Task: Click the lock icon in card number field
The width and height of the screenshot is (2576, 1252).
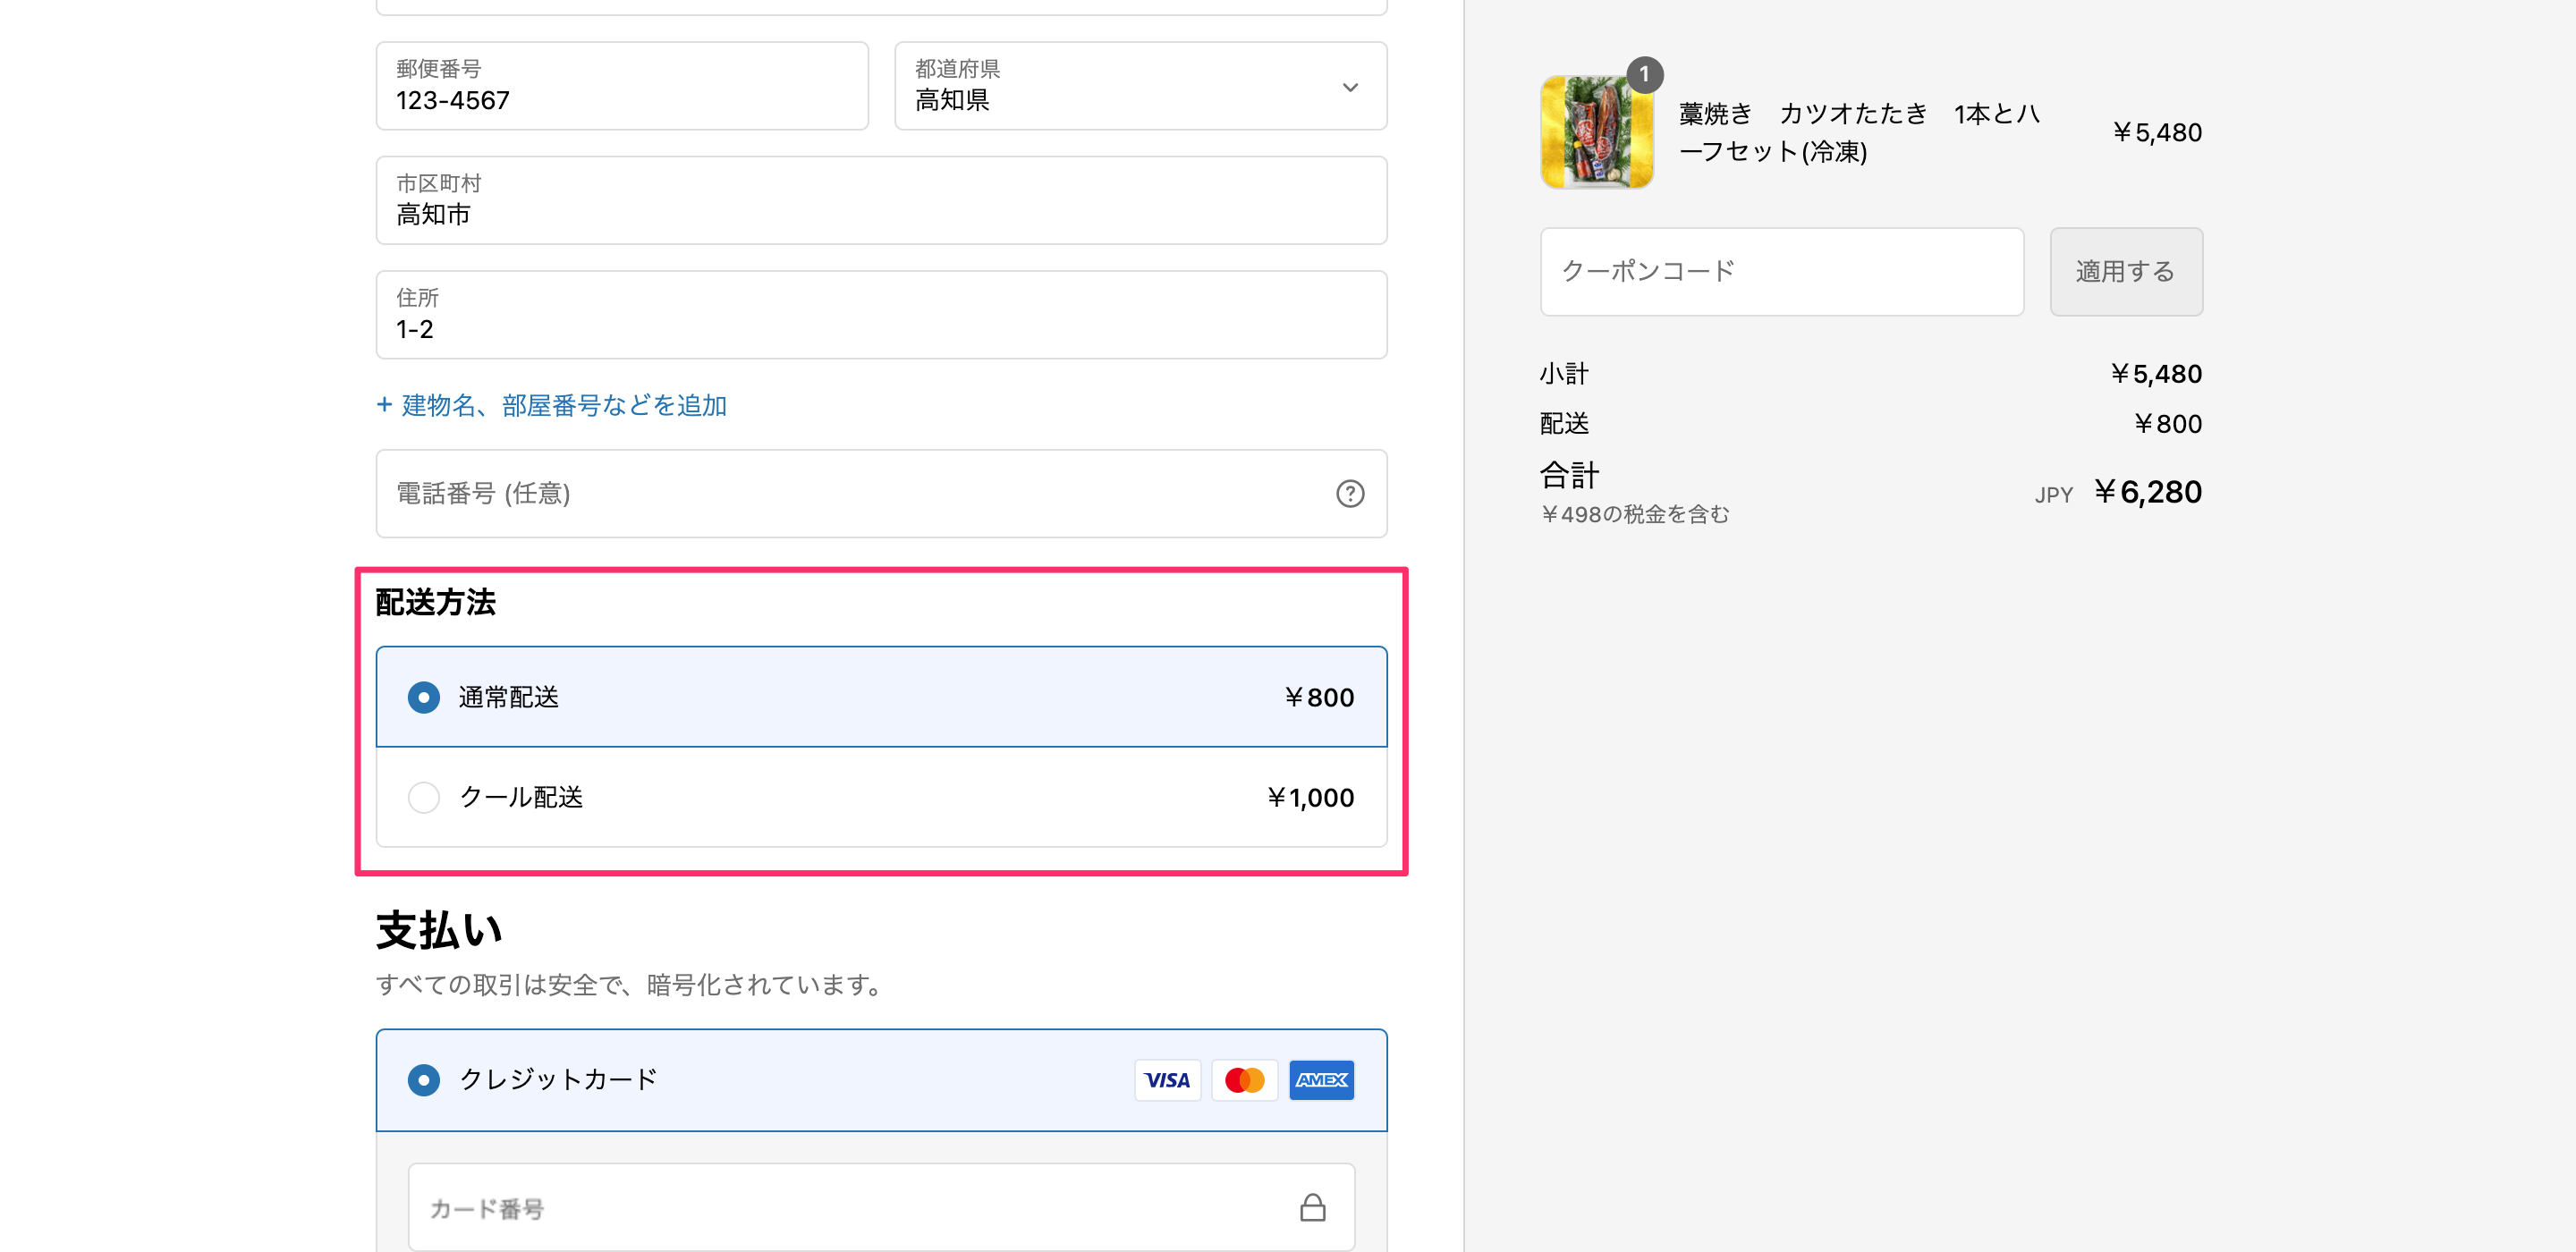Action: coord(1312,1208)
